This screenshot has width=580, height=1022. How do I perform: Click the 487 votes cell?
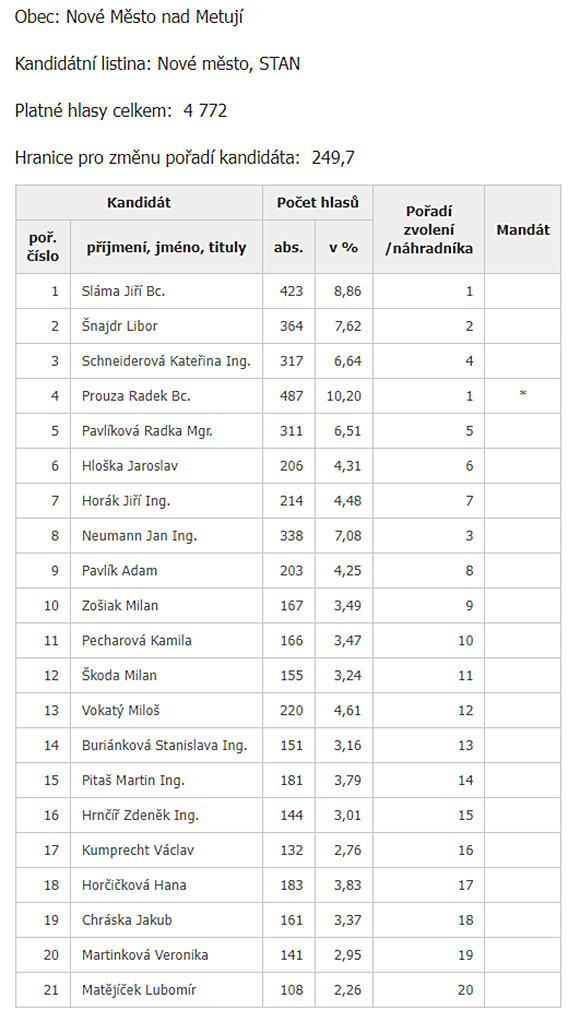289,396
